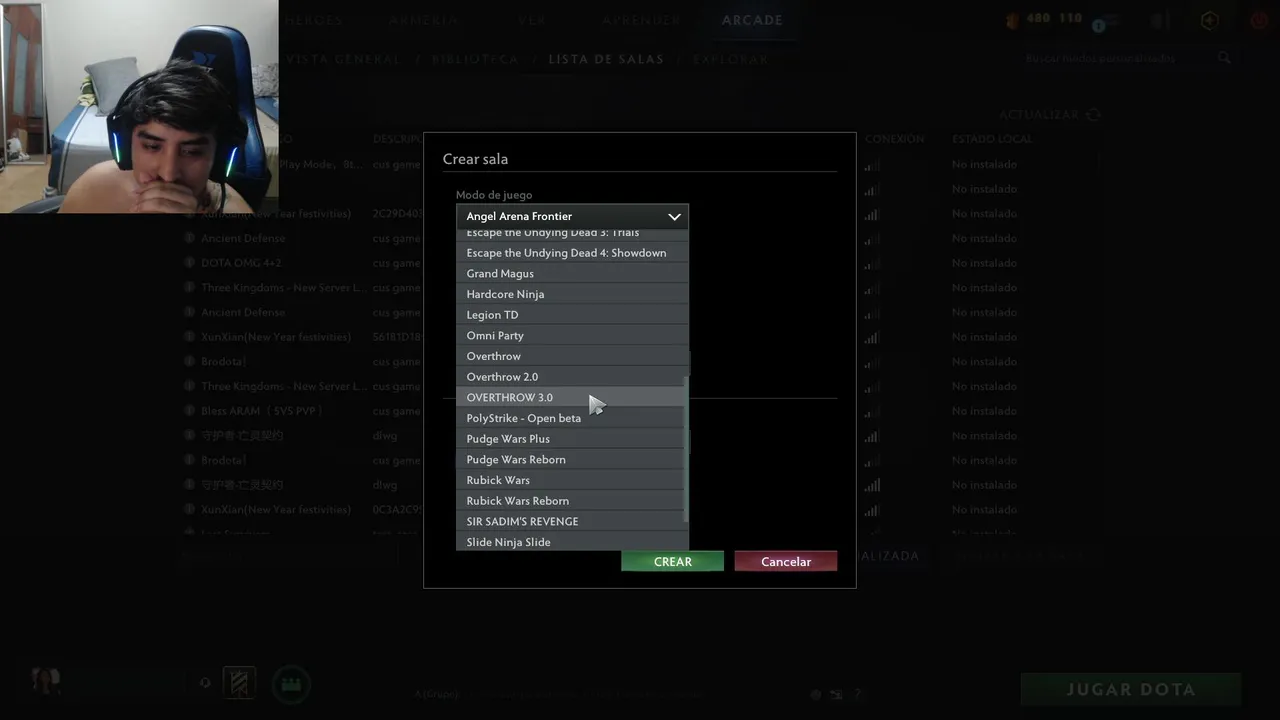
Task: Click the green CREAR button
Action: pos(672,562)
